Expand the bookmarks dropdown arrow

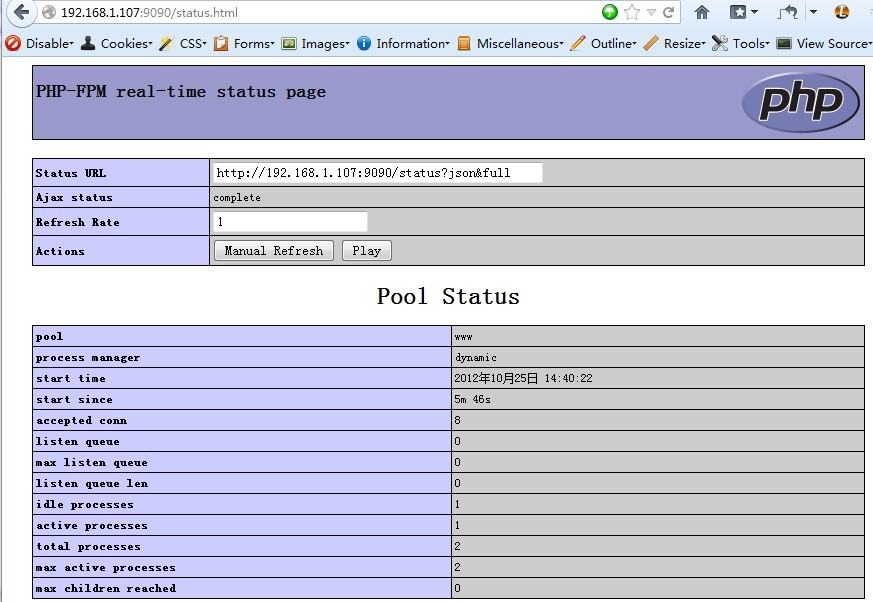pos(756,12)
